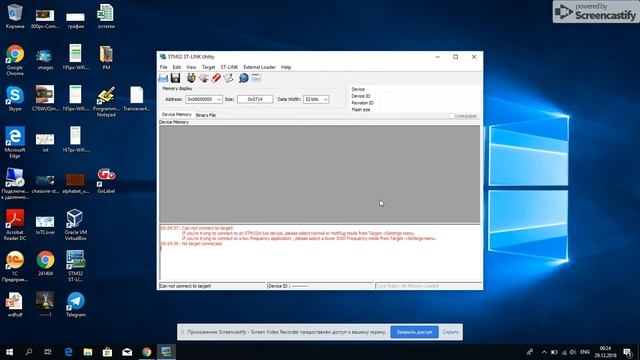
Task: Toggle the LiveUpdate checkbox
Action: pos(451,116)
